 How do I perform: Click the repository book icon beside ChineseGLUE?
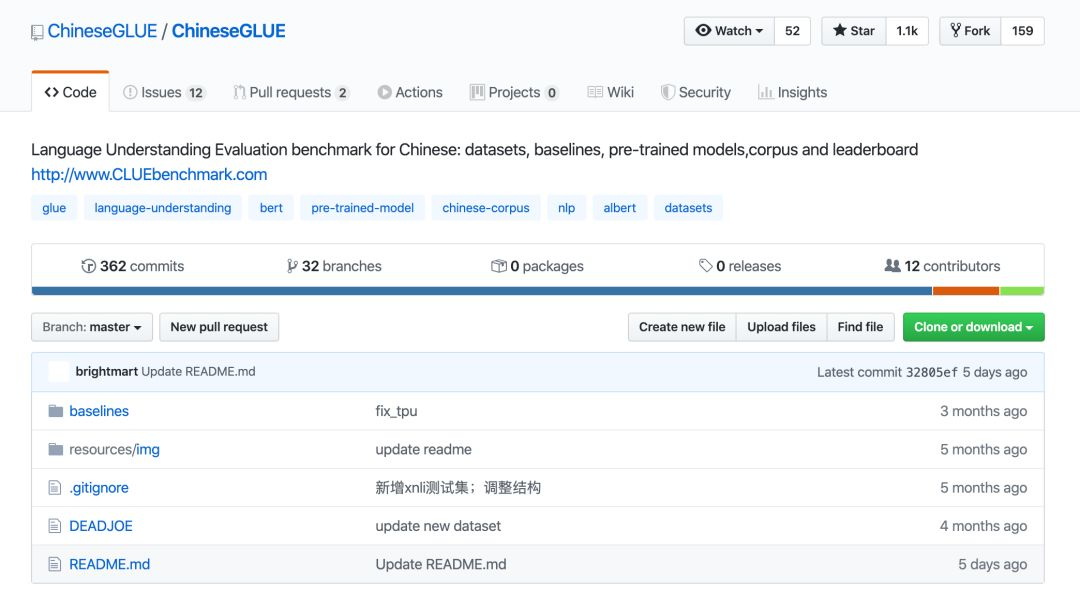pos(37,32)
